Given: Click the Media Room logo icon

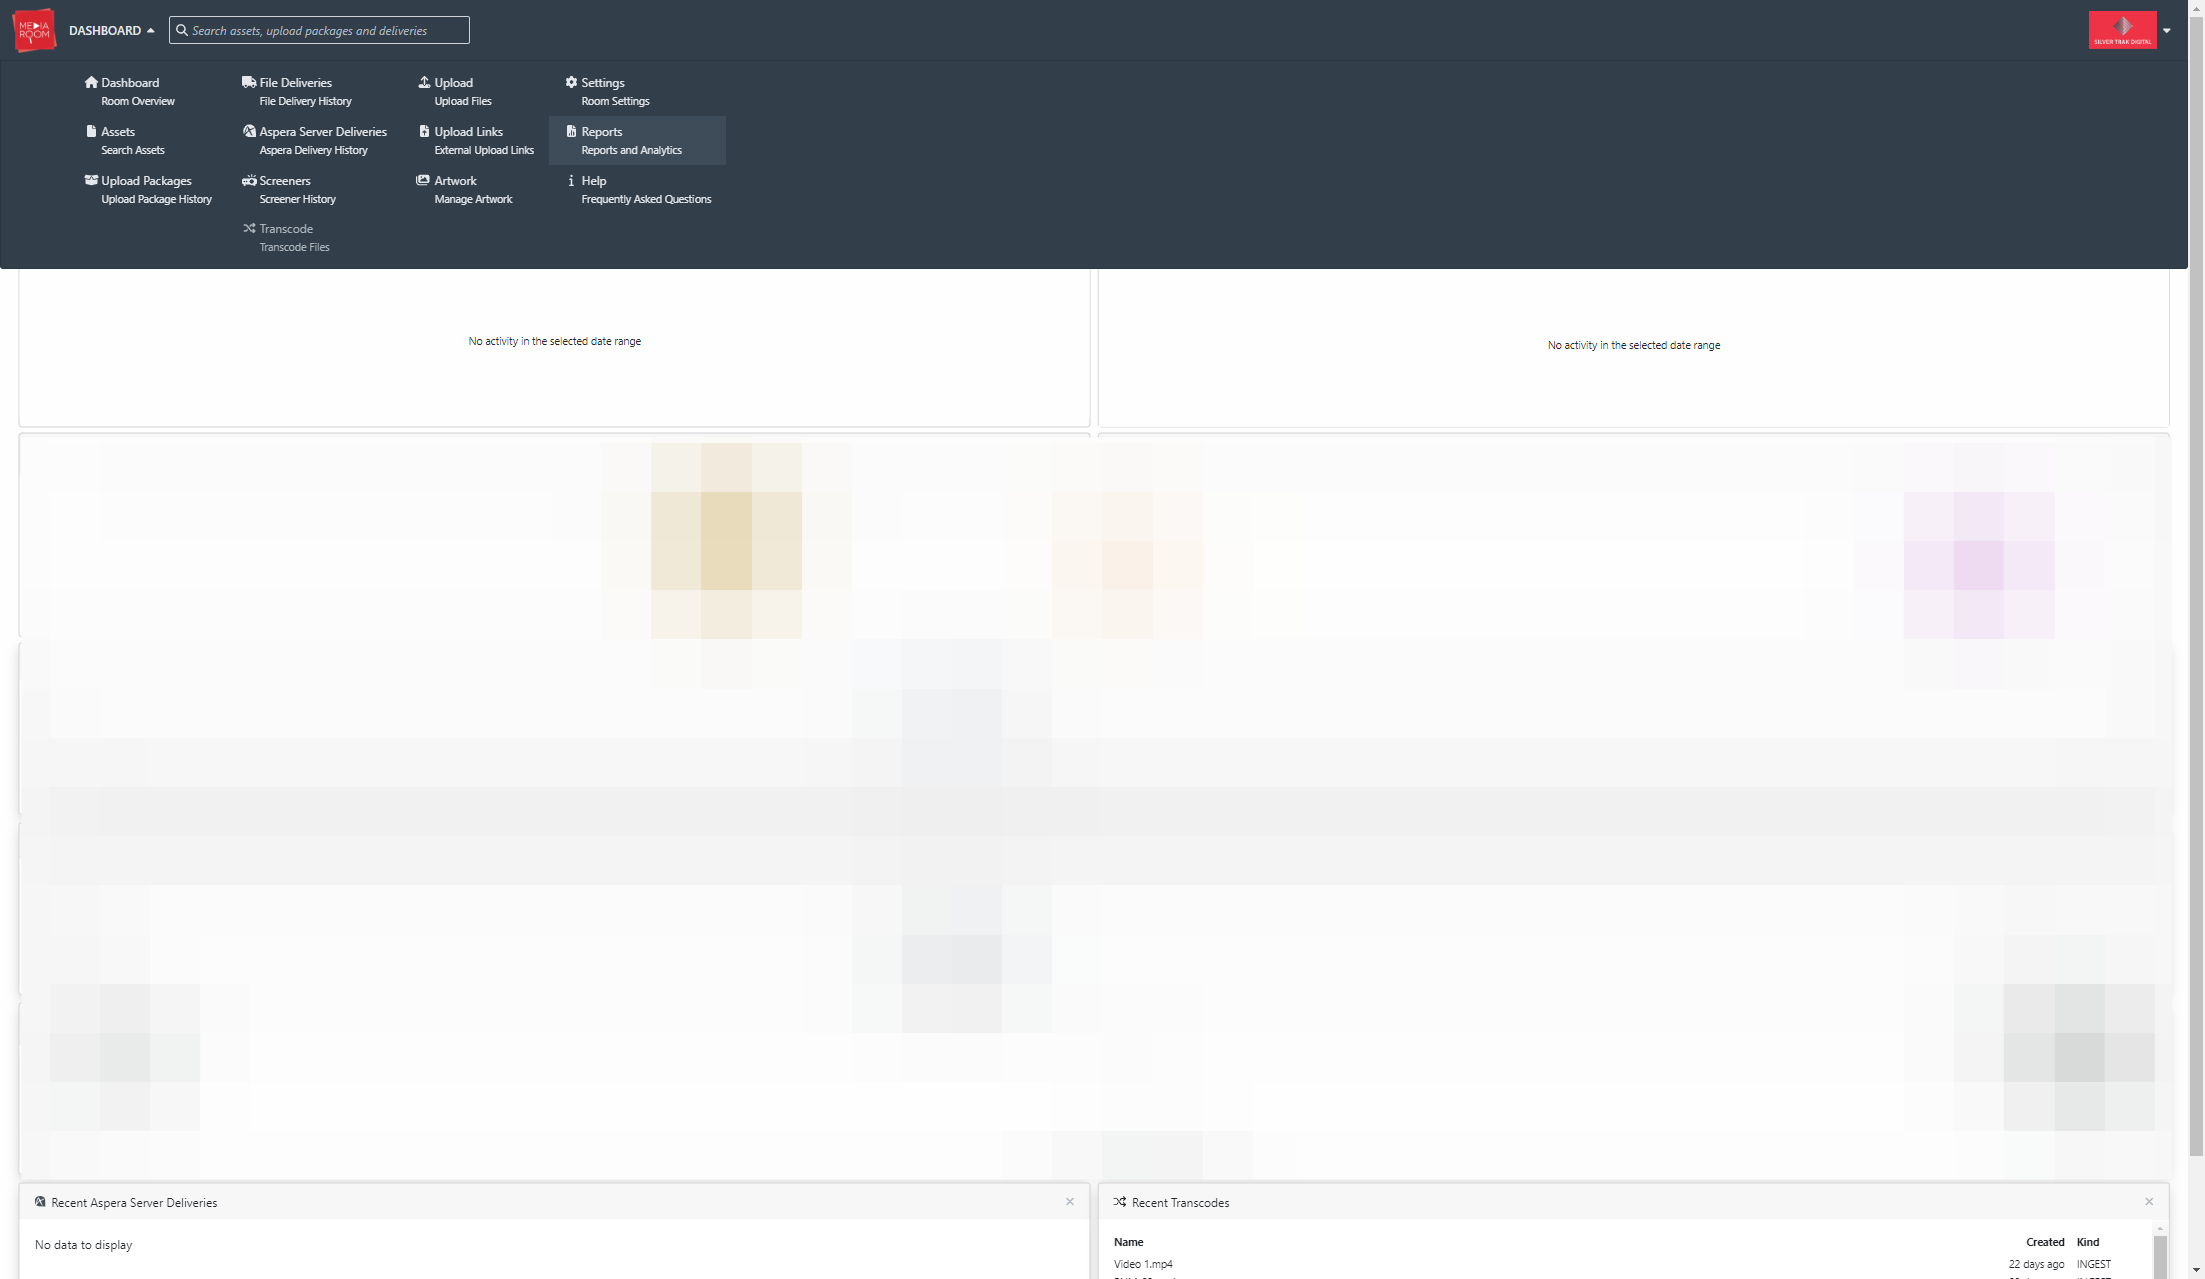Looking at the screenshot, I should (34, 30).
